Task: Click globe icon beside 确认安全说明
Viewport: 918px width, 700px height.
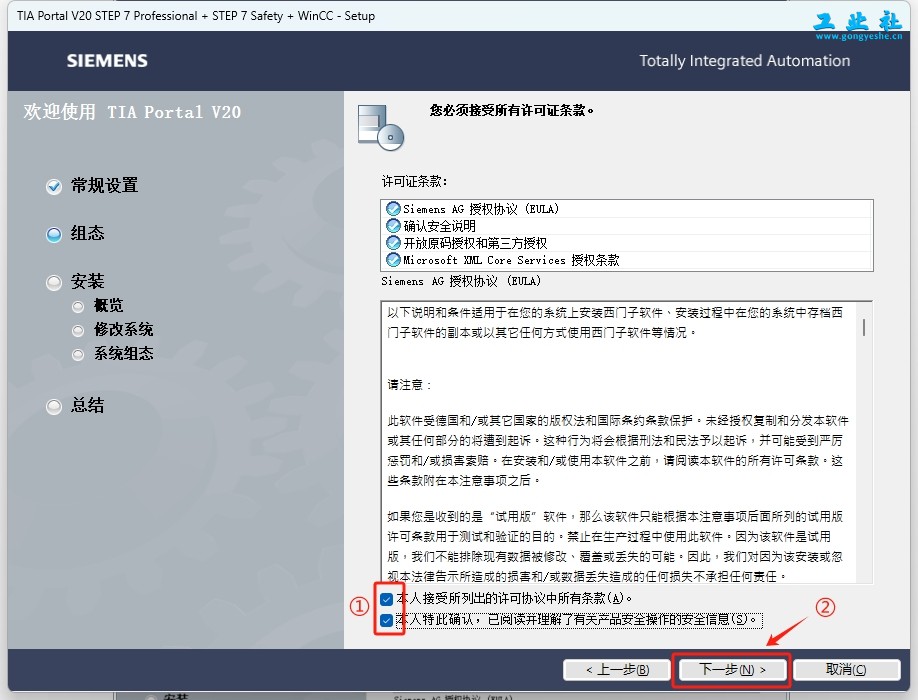Action: (393, 226)
